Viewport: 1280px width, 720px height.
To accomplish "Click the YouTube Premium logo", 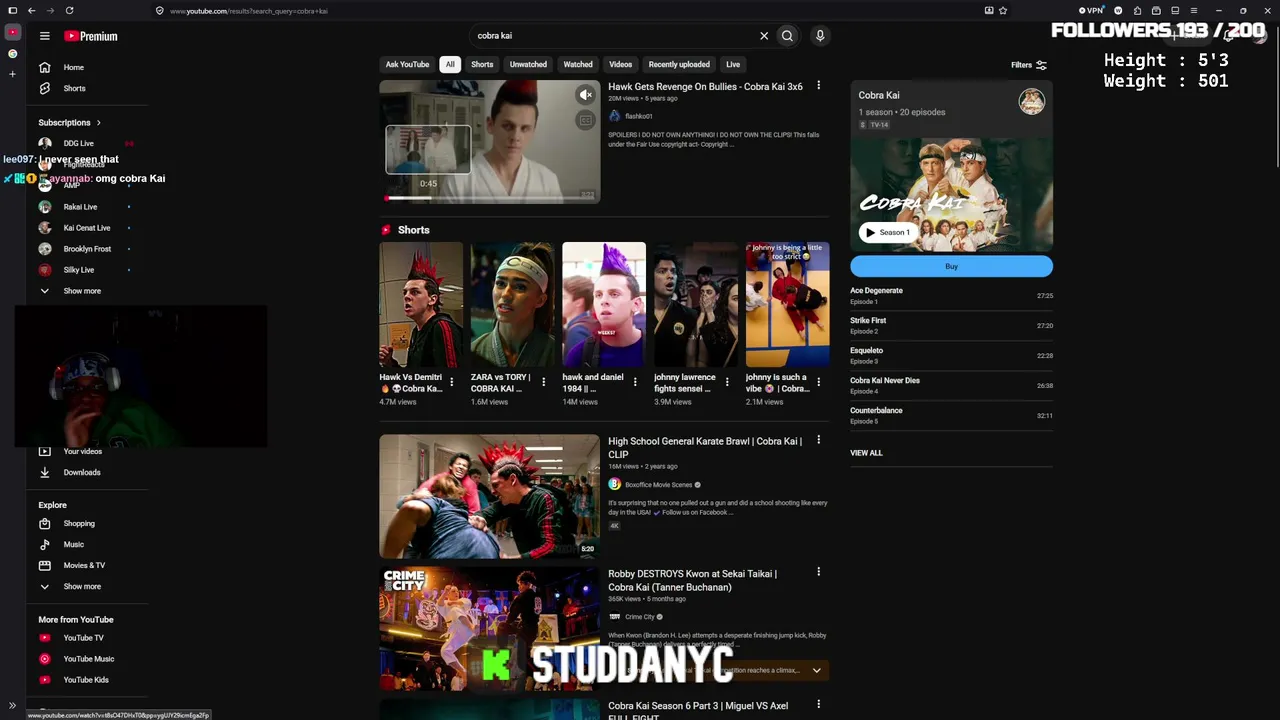I will 91,36.
